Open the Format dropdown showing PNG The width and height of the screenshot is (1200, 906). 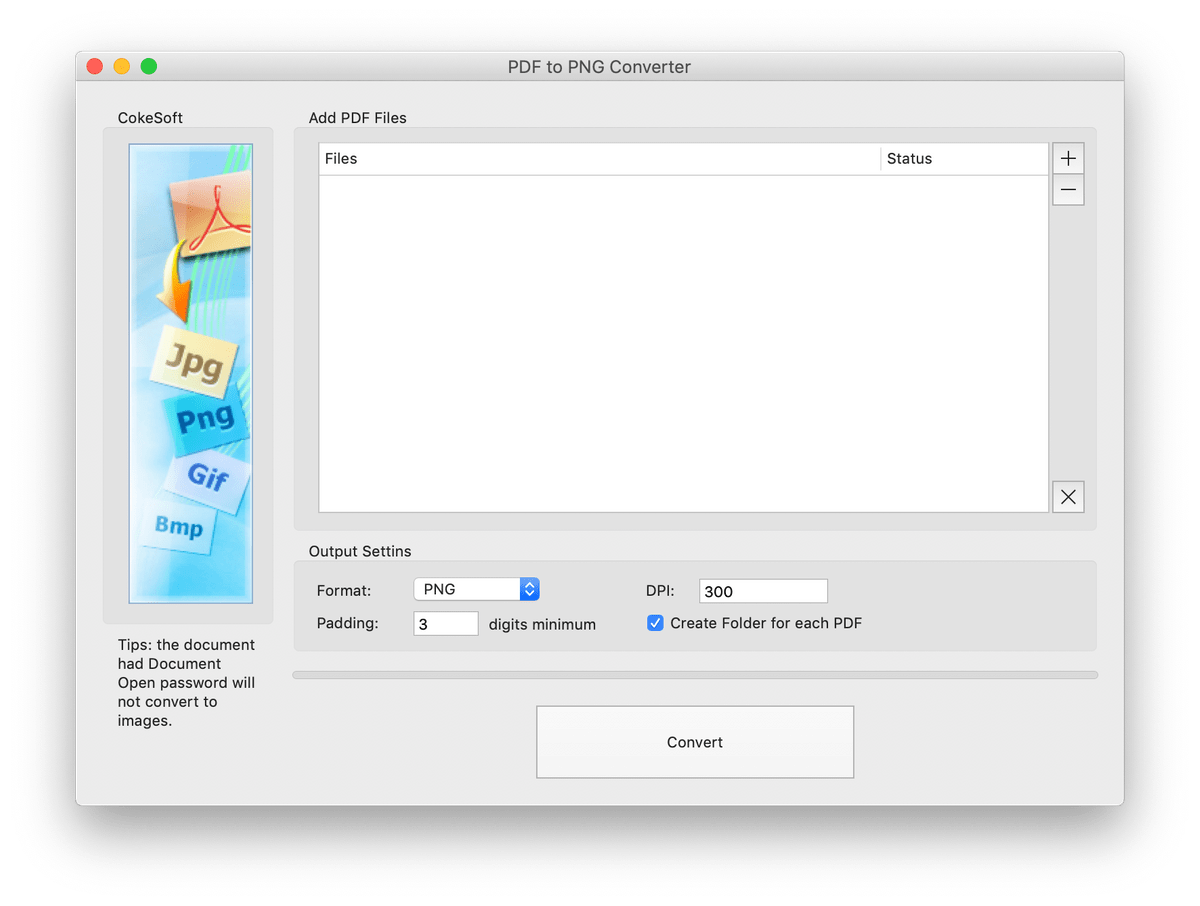click(x=476, y=590)
